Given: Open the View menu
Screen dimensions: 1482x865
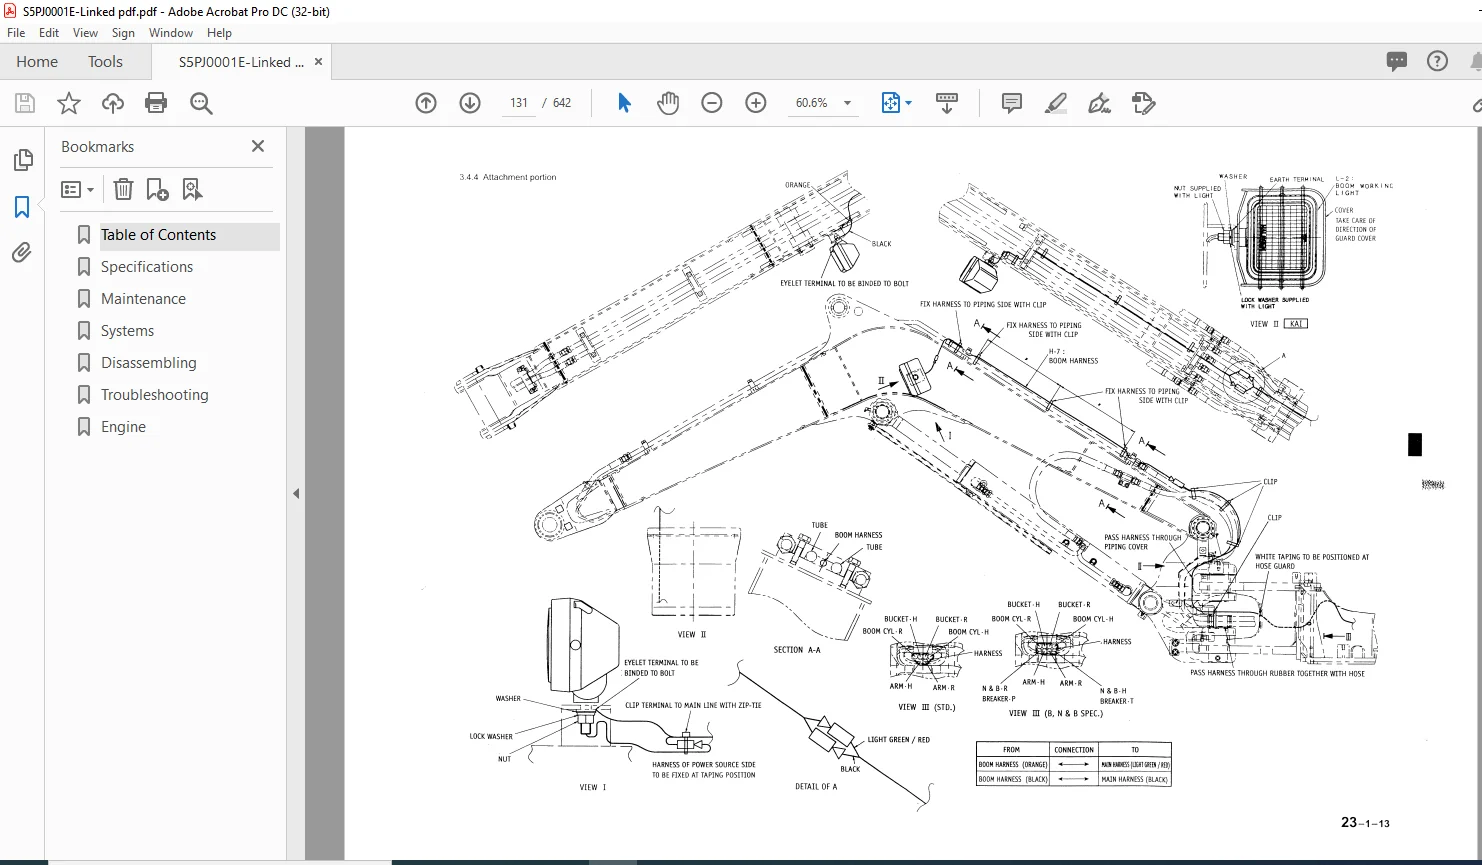Looking at the screenshot, I should (86, 33).
